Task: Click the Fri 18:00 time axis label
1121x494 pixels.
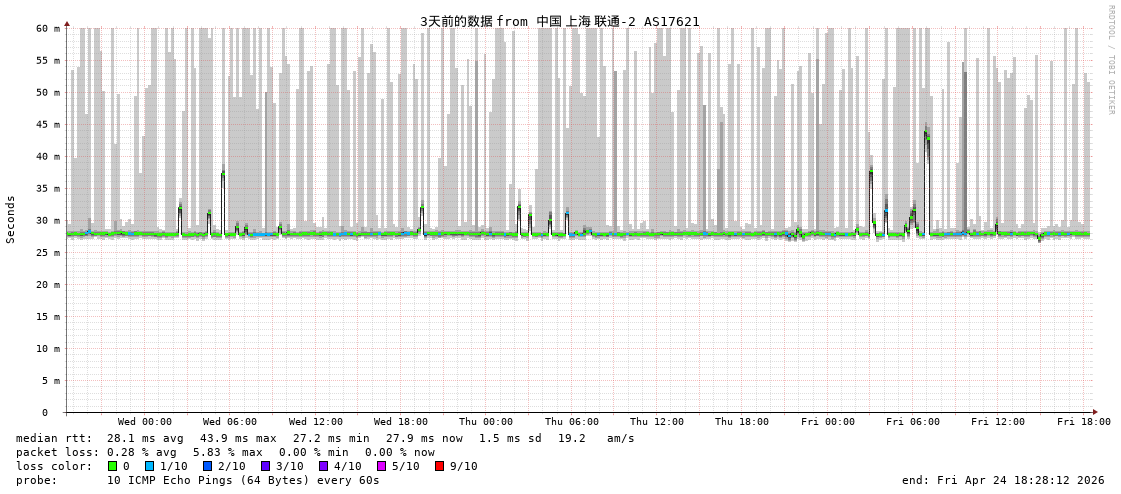Action: [1083, 422]
